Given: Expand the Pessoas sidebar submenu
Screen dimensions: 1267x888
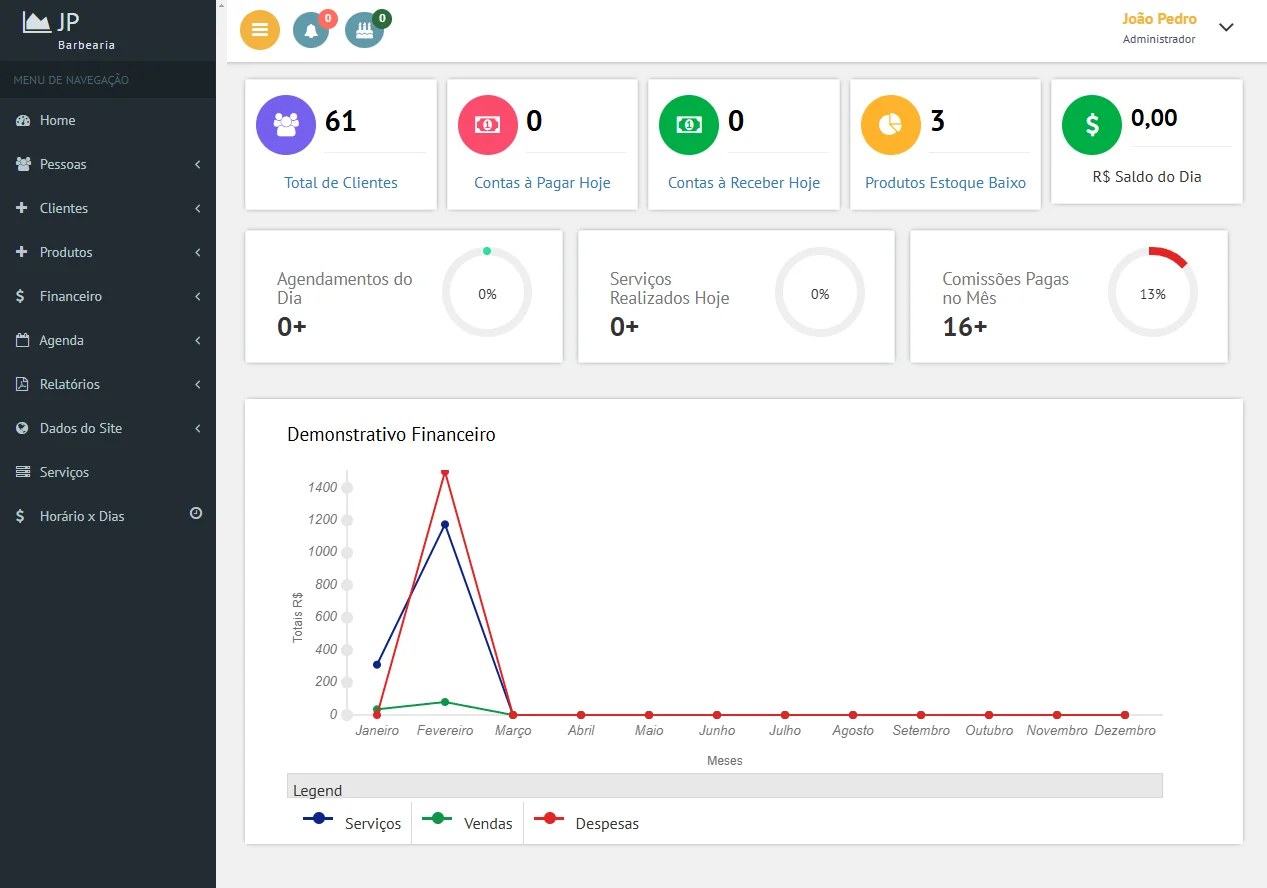Looking at the screenshot, I should pos(107,164).
